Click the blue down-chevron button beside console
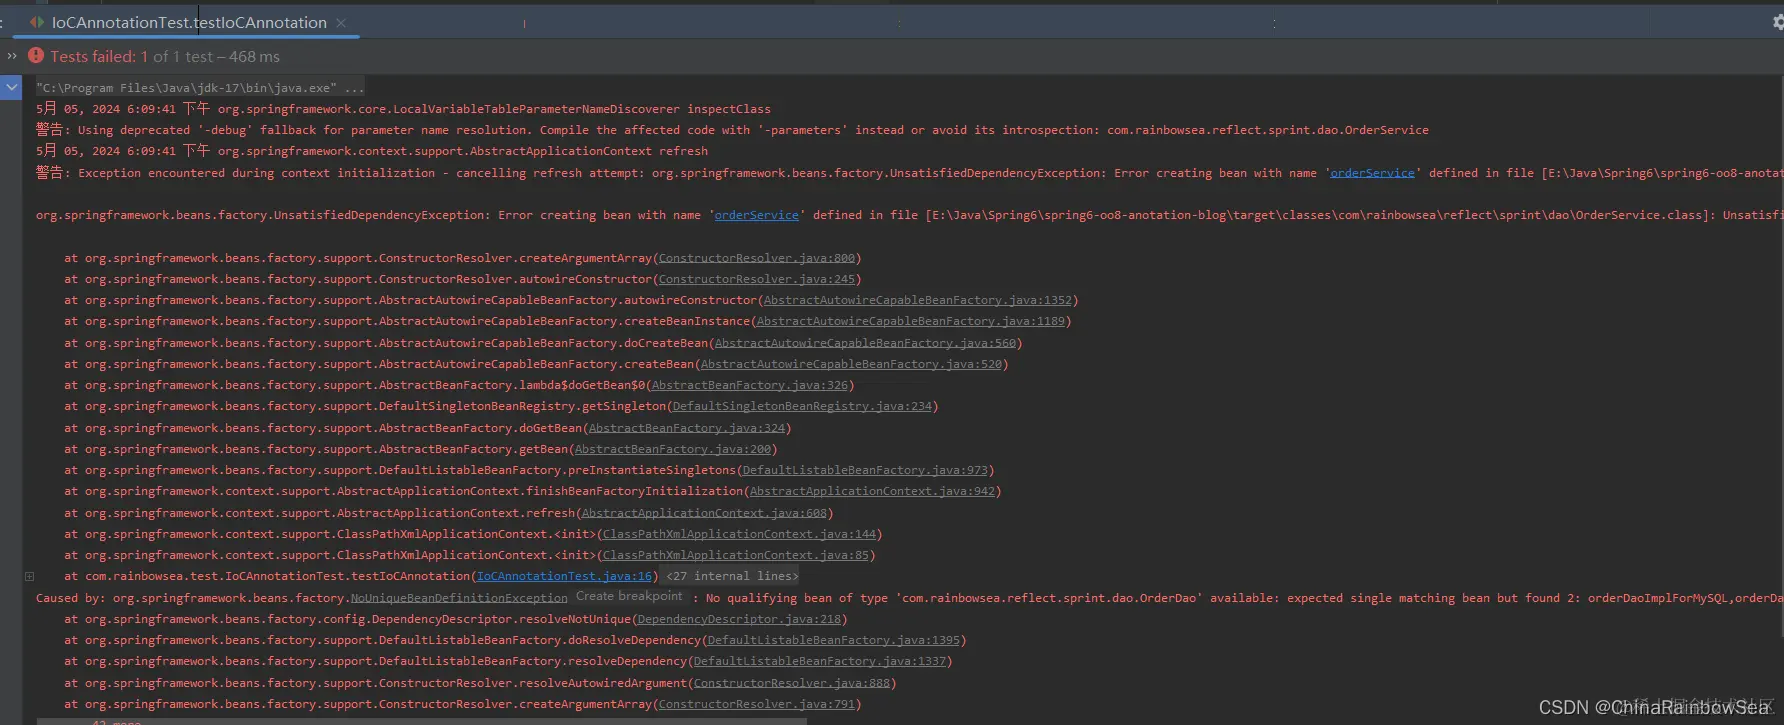The height and width of the screenshot is (725, 1784). coord(11,88)
